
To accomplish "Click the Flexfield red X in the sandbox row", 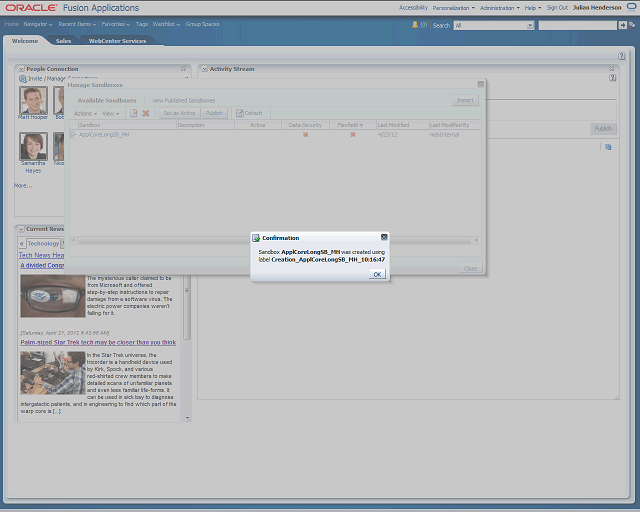I will tap(353, 134).
